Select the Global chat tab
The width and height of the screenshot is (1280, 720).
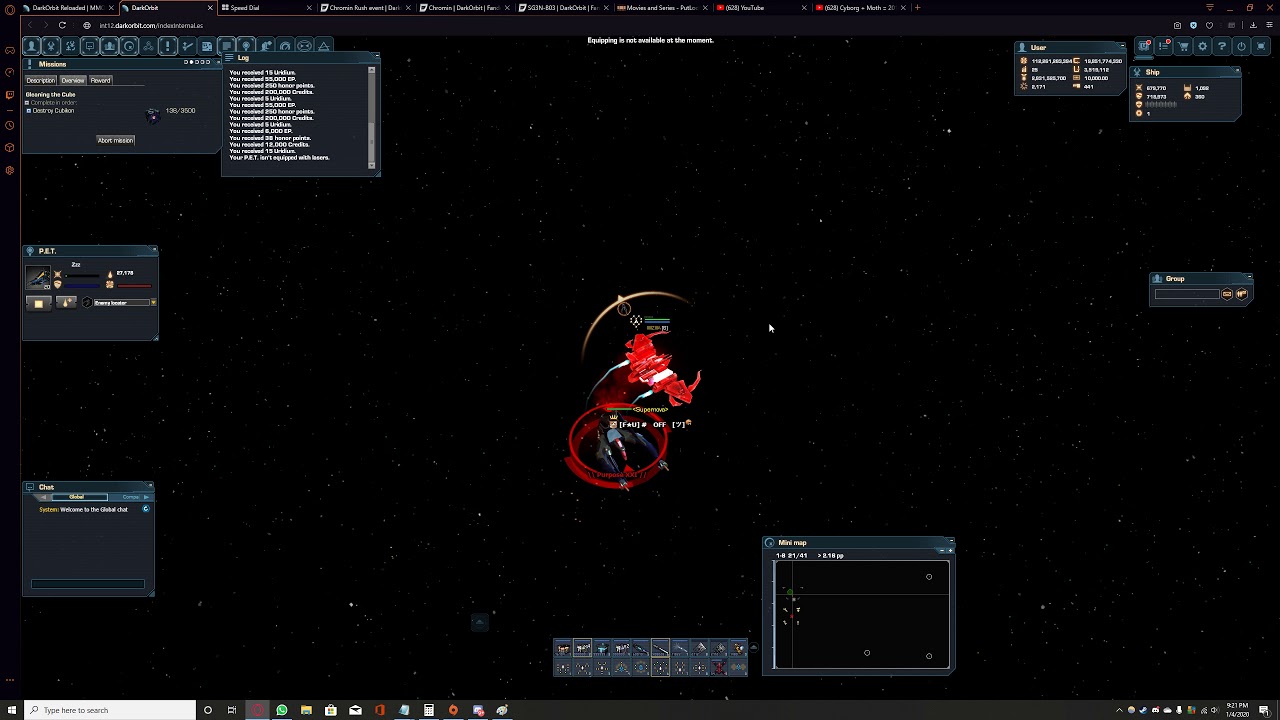(x=80, y=497)
